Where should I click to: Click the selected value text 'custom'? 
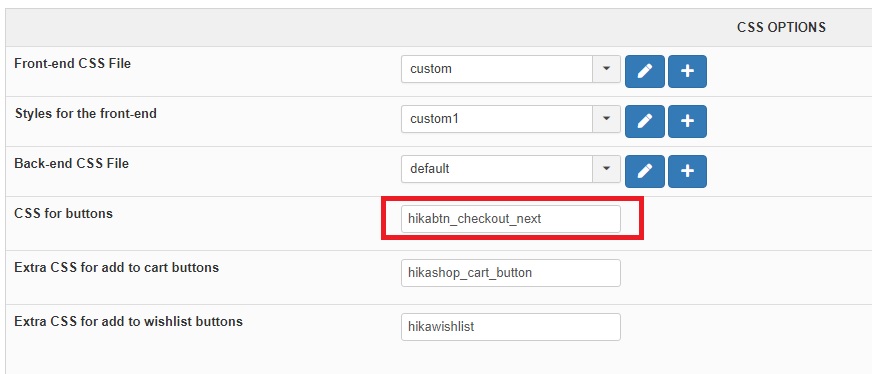click(431, 69)
